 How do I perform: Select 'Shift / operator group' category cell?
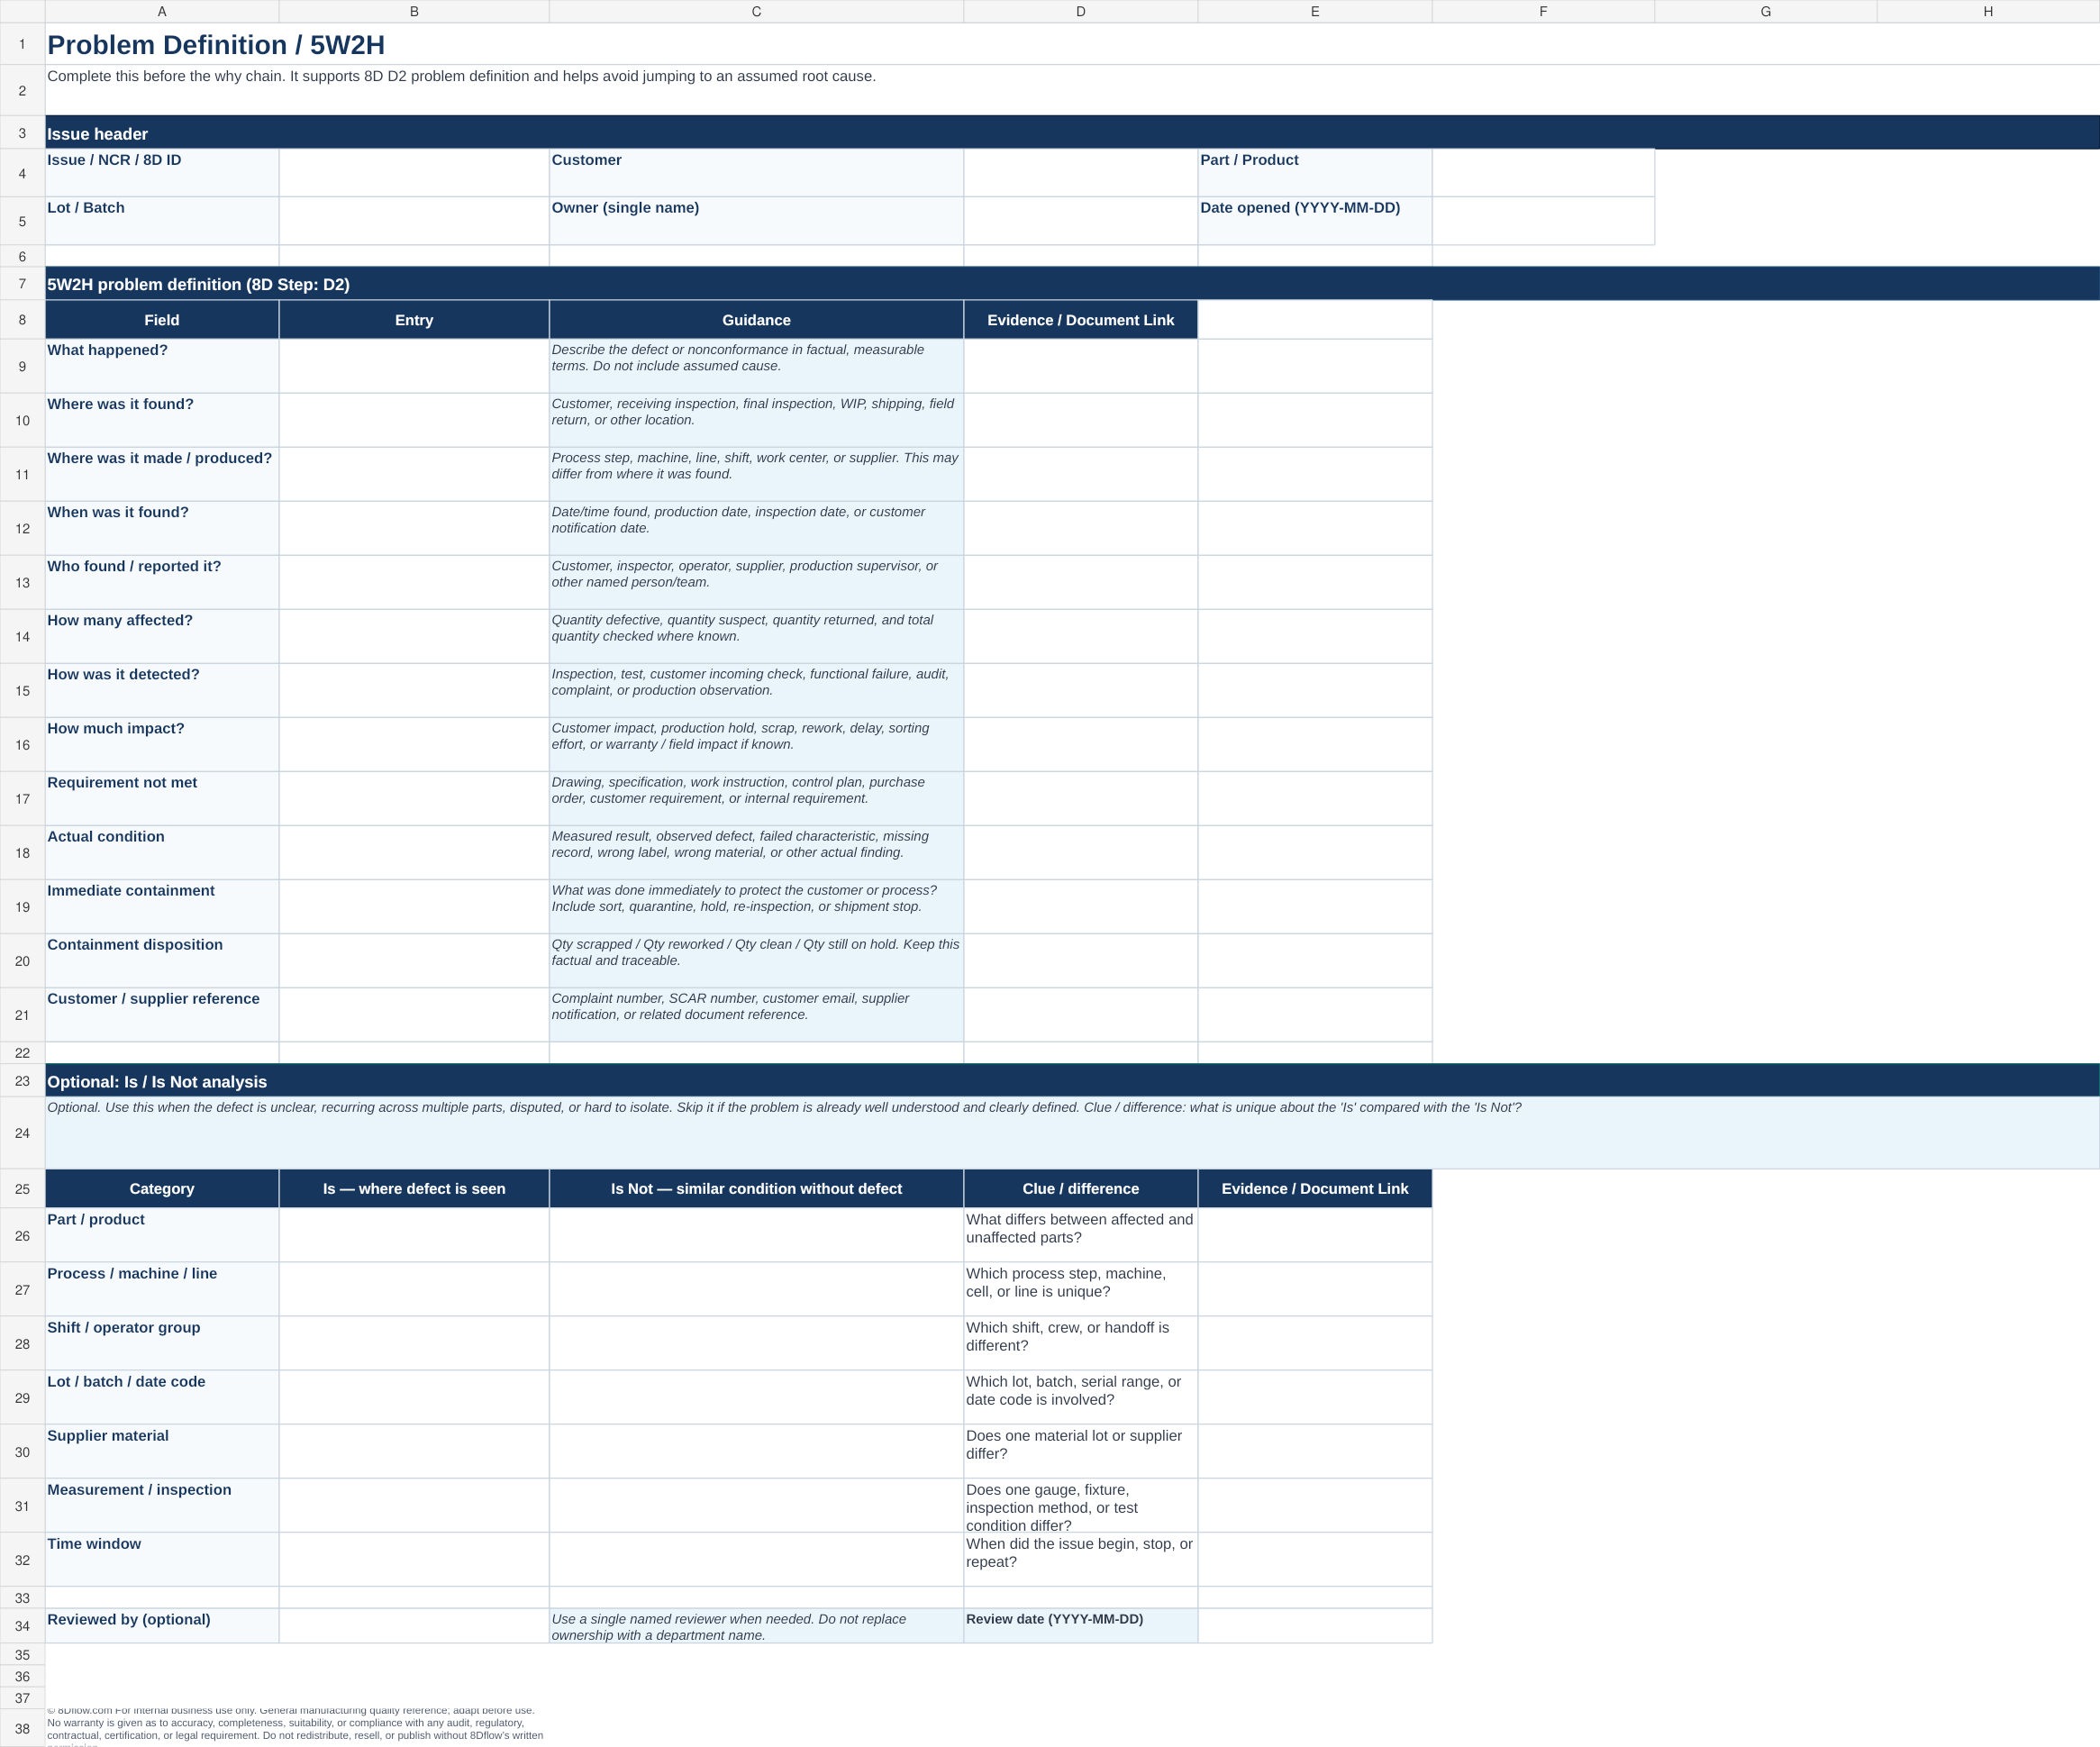(162, 1343)
